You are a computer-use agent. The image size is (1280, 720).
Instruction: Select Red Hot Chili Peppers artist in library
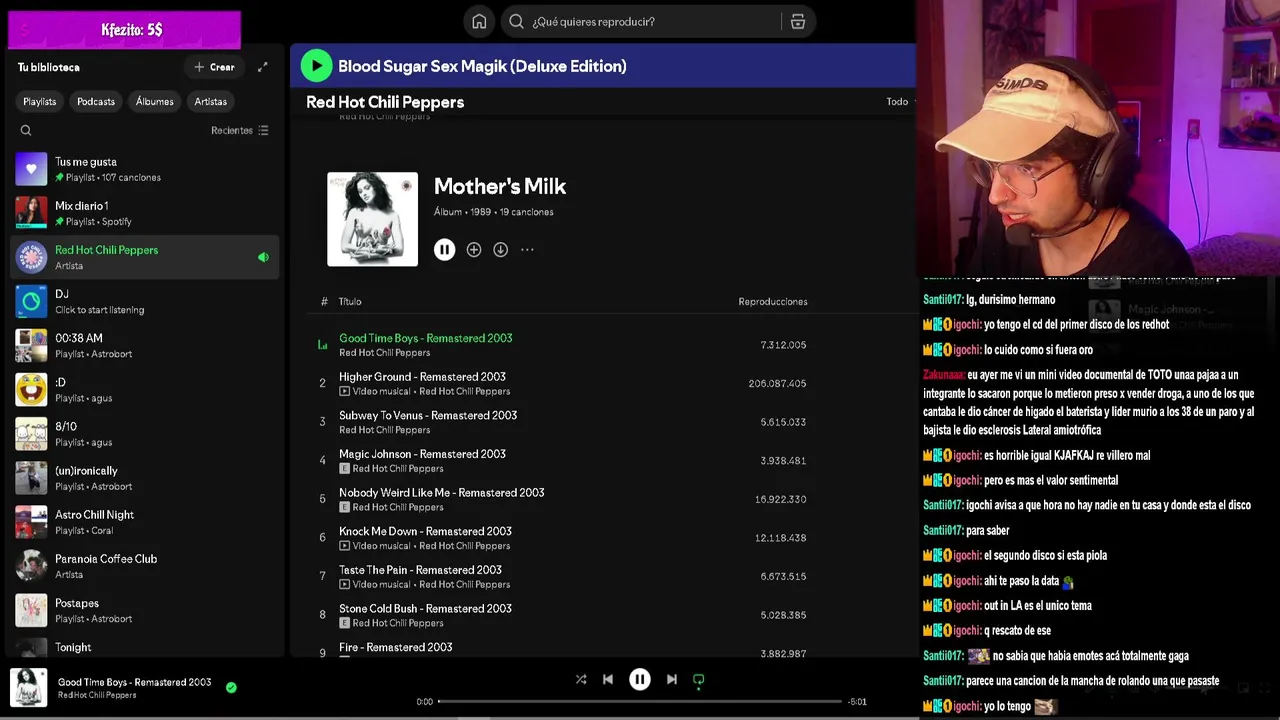tap(145, 257)
